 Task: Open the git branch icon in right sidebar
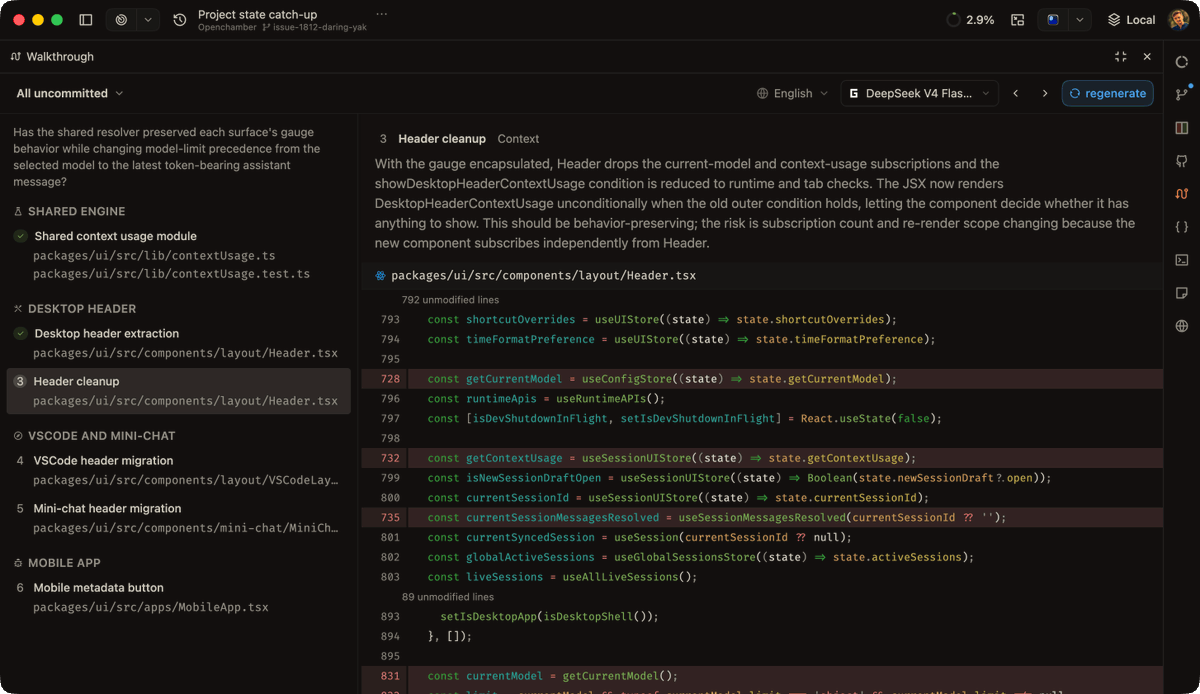[x=1182, y=95]
